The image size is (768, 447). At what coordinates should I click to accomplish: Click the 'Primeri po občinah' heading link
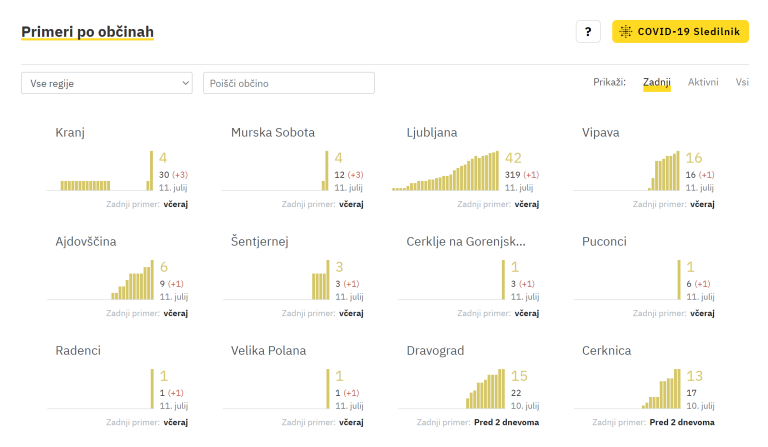87,32
